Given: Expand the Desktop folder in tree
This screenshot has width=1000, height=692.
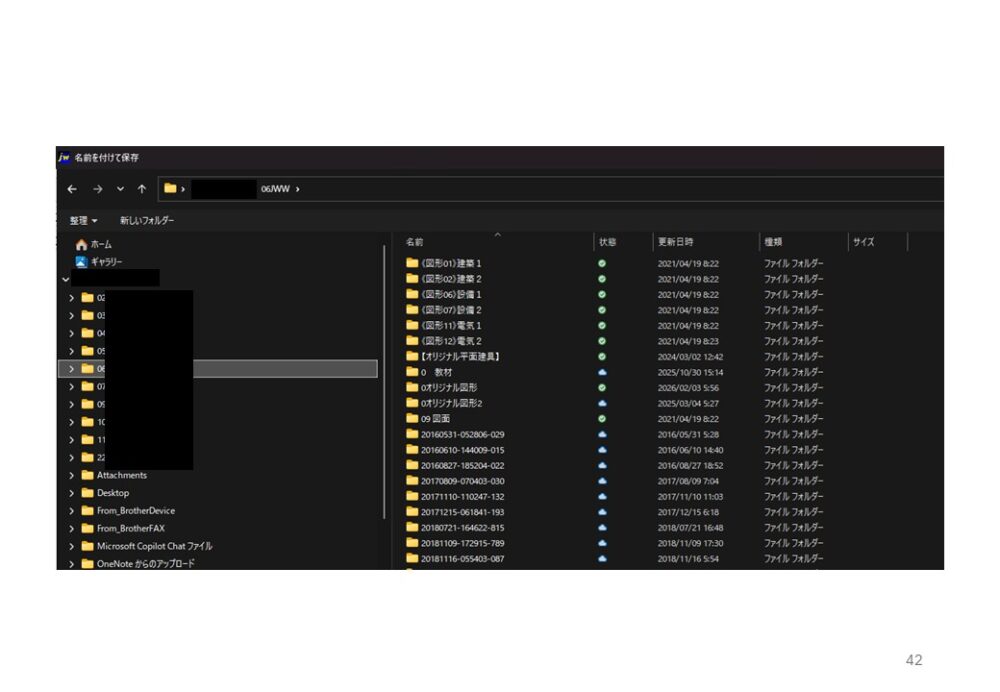Looking at the screenshot, I should (71, 493).
